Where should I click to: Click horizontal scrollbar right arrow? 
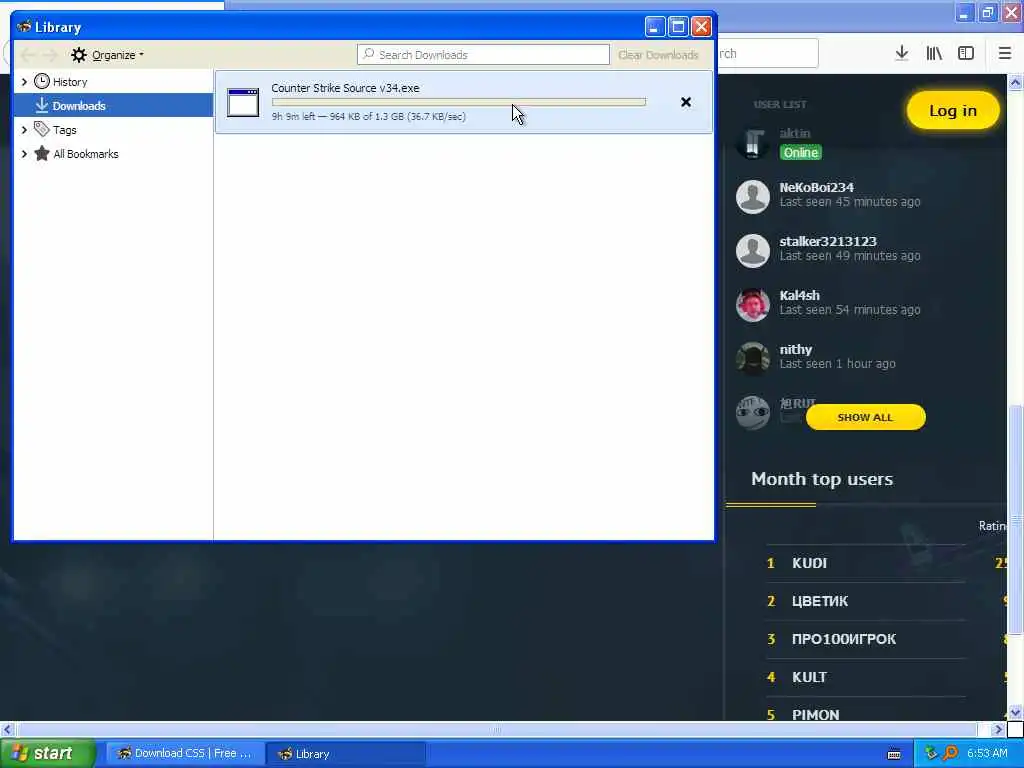pos(999,729)
